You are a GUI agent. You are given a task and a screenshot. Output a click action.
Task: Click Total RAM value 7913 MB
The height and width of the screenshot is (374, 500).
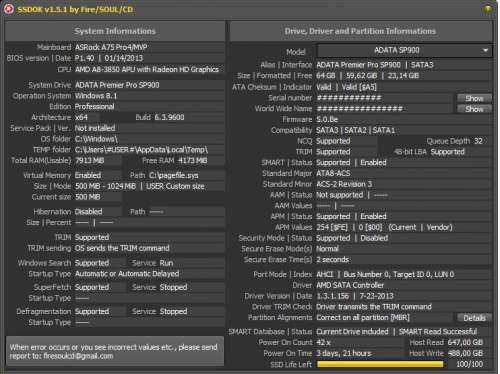click(x=90, y=161)
